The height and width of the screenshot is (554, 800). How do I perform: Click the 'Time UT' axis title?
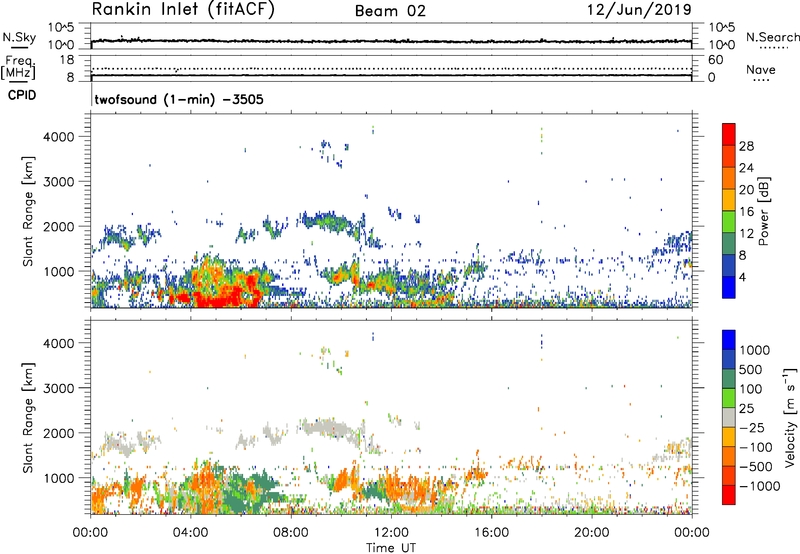[x=391, y=548]
